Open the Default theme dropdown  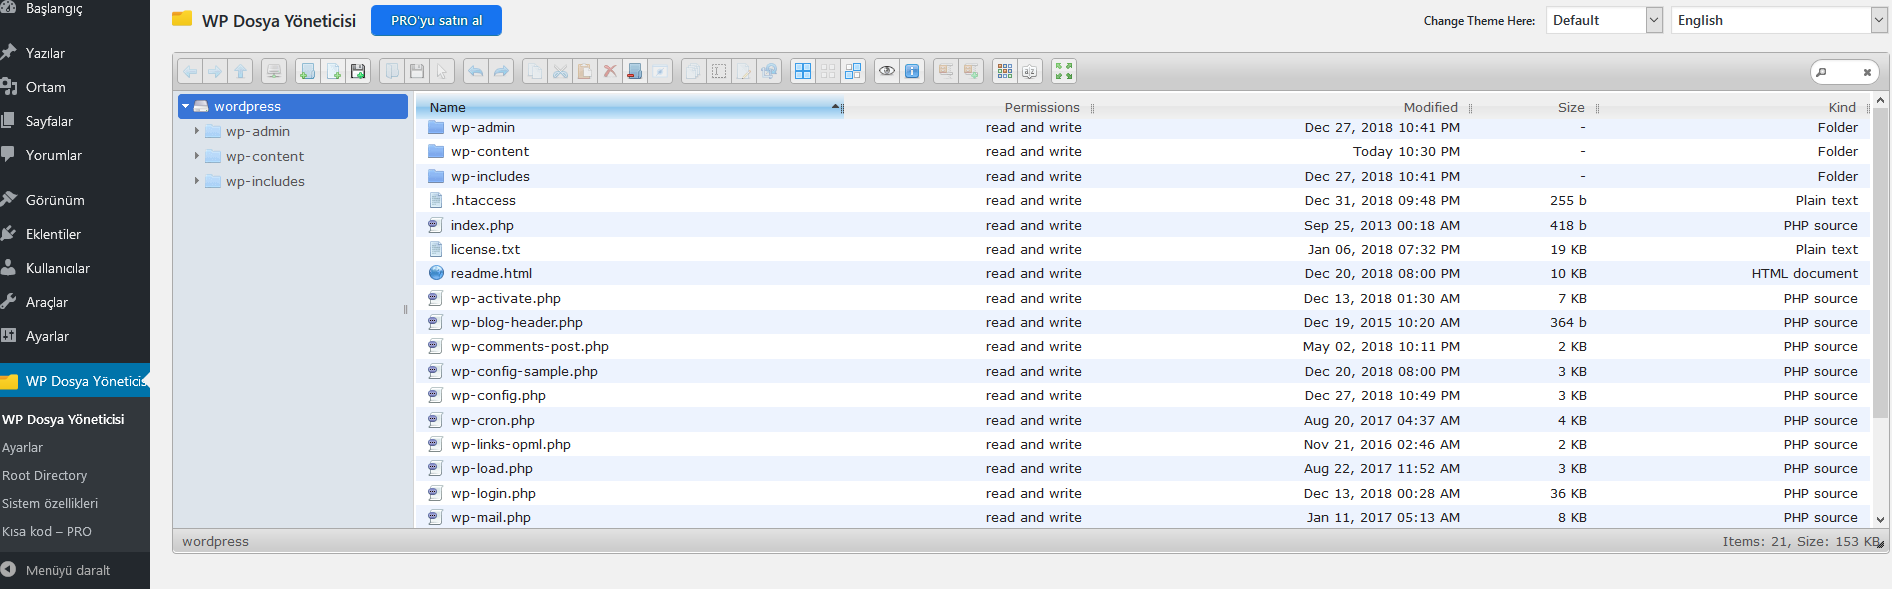tap(1604, 20)
